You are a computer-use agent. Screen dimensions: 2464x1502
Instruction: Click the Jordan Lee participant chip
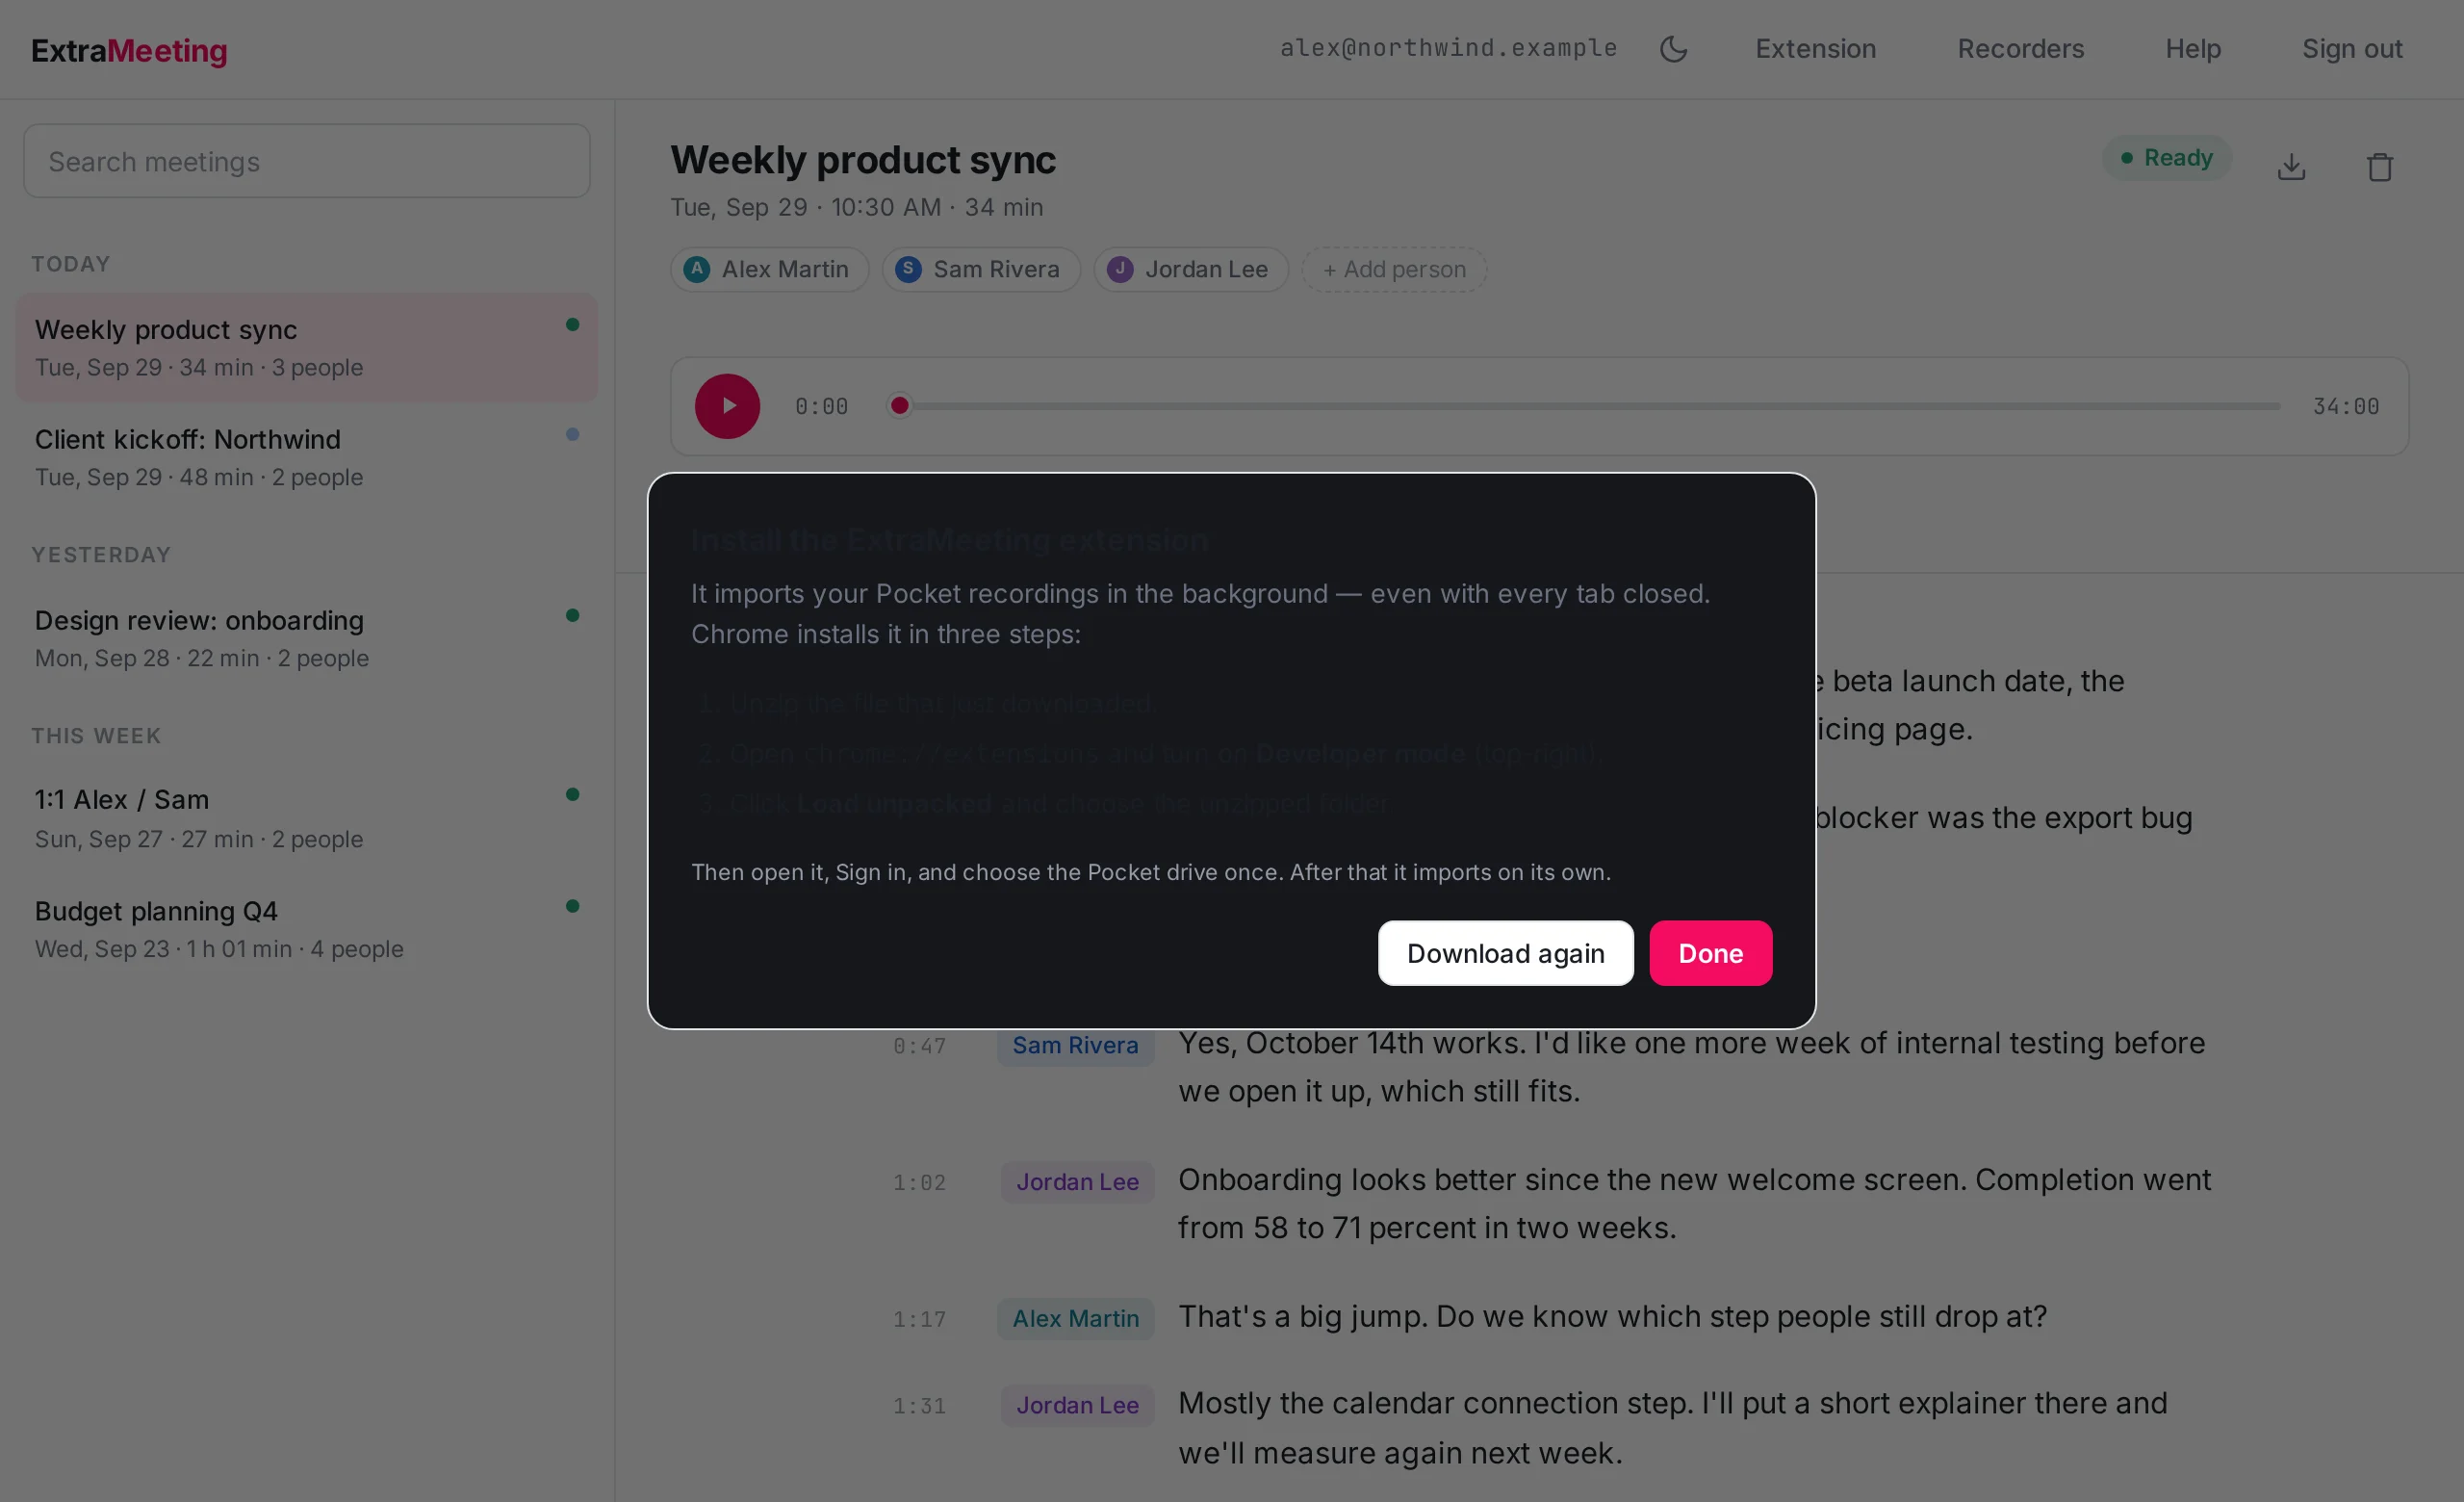[x=1190, y=270]
